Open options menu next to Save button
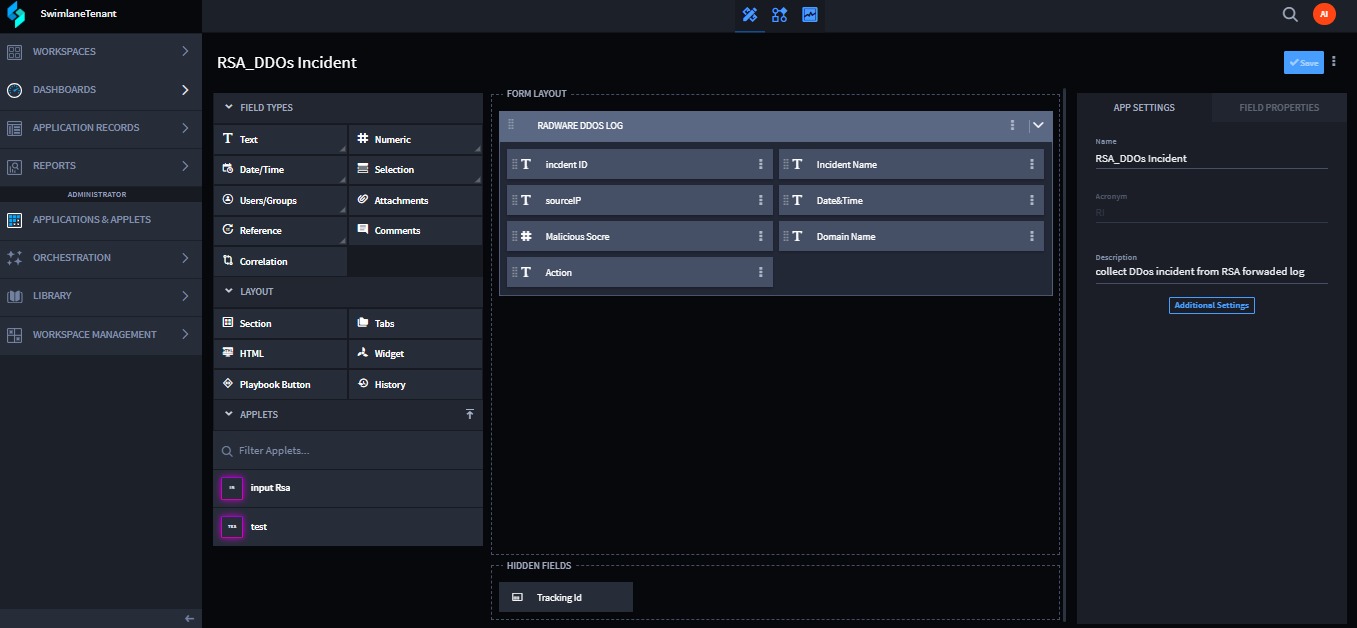Viewport: 1357px width, 628px height. coord(1334,62)
